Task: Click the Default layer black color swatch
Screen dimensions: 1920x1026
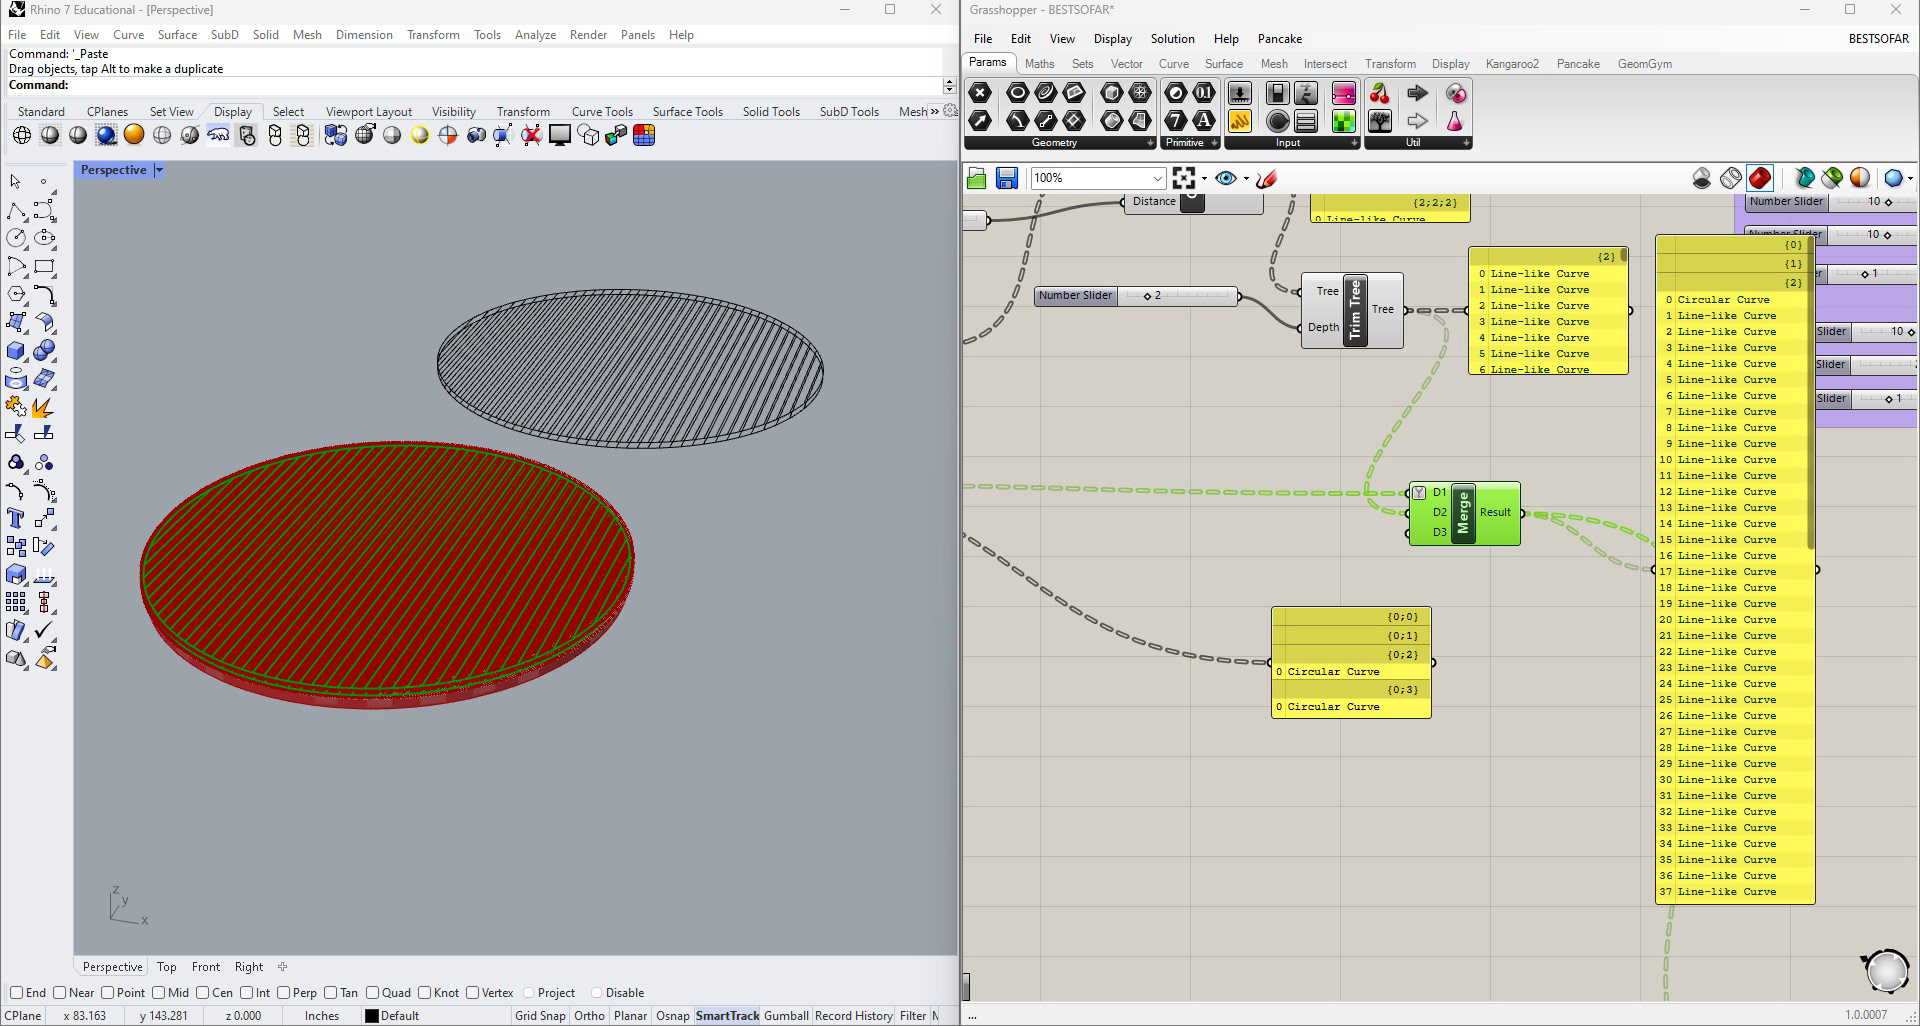Action: 371,1016
